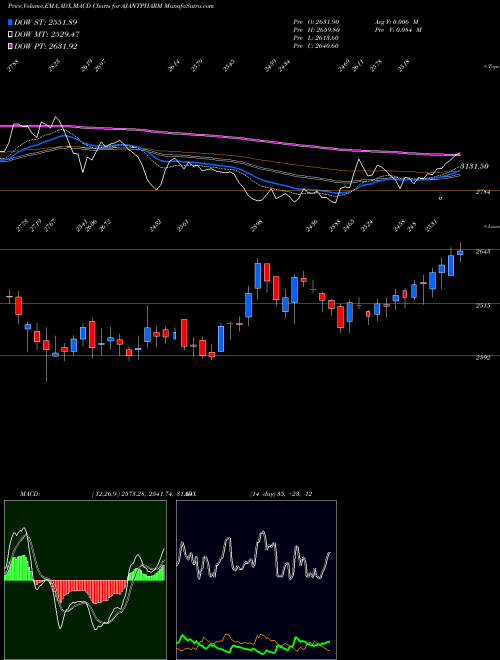Click the 2515 price level label

click(x=483, y=305)
